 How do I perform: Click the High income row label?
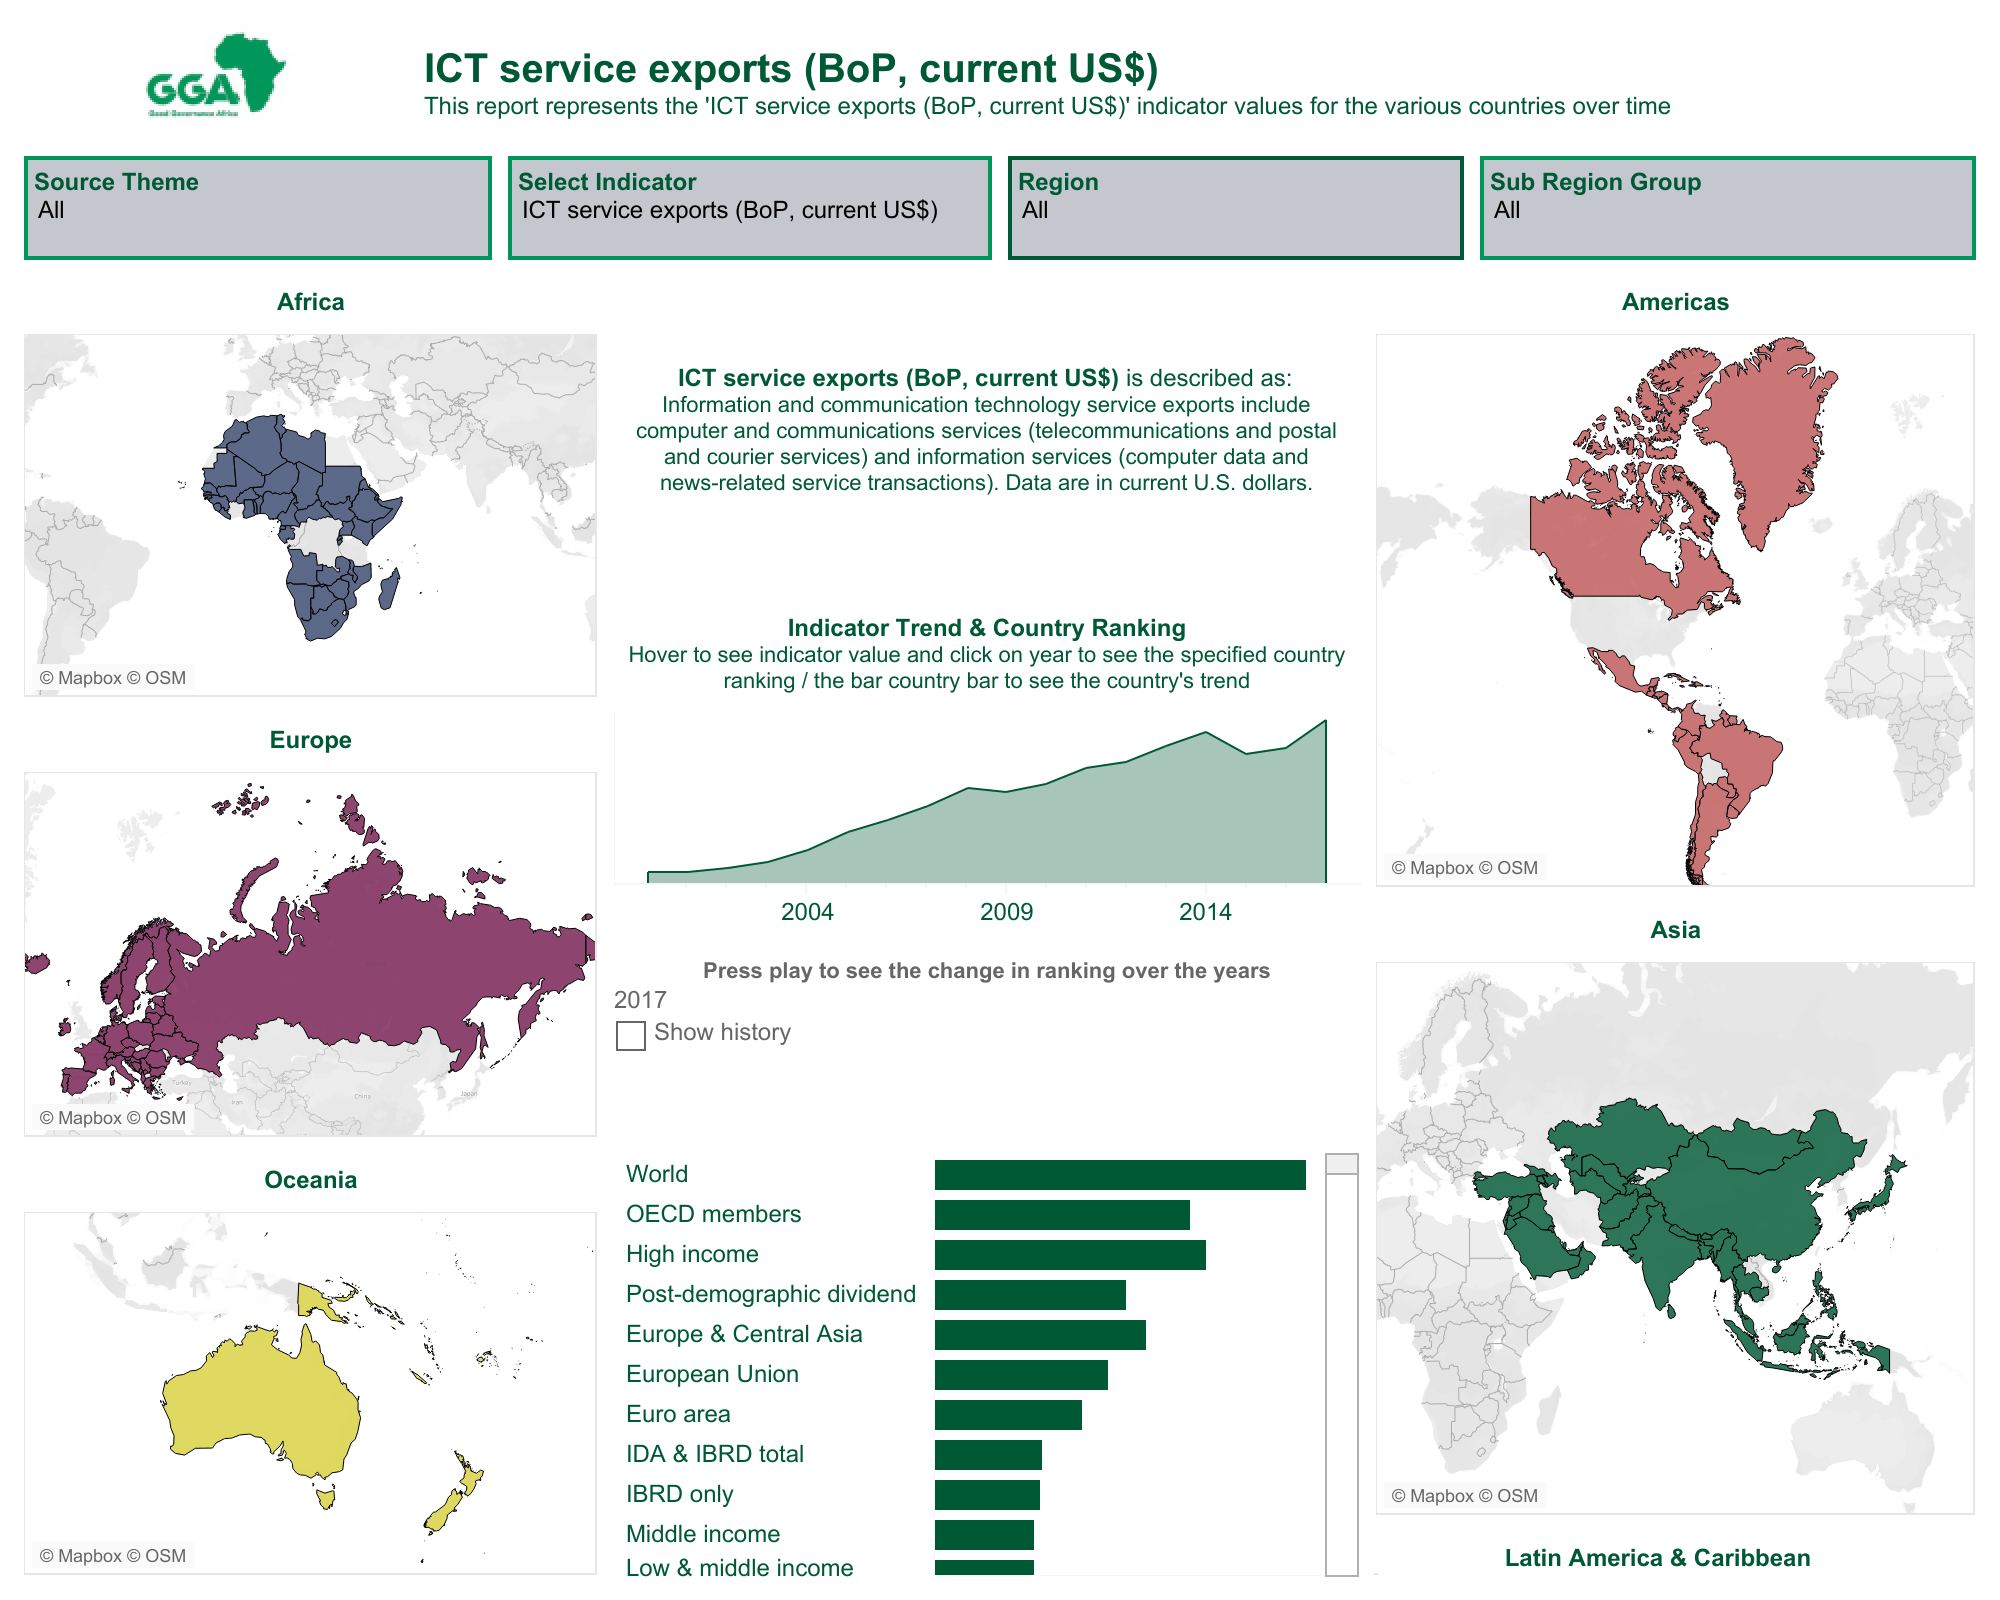coord(692,1254)
